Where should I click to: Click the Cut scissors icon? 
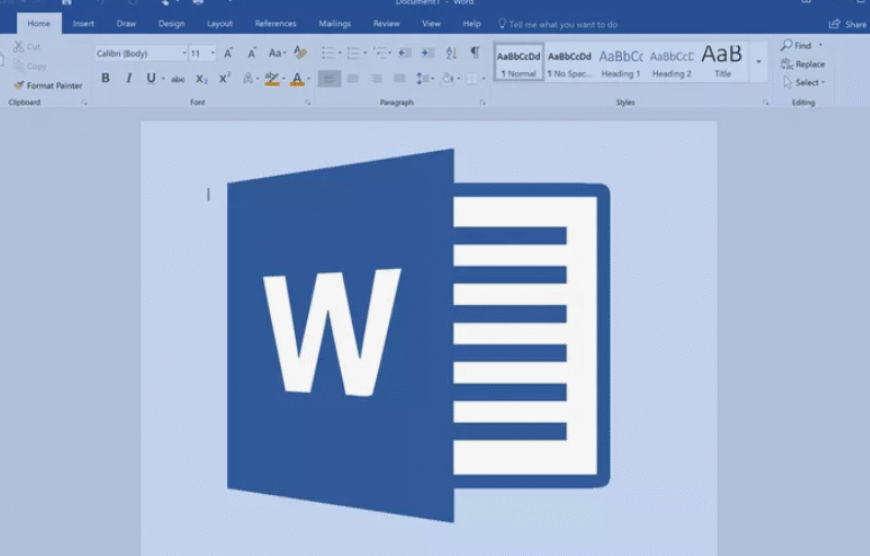pyautogui.click(x=19, y=47)
